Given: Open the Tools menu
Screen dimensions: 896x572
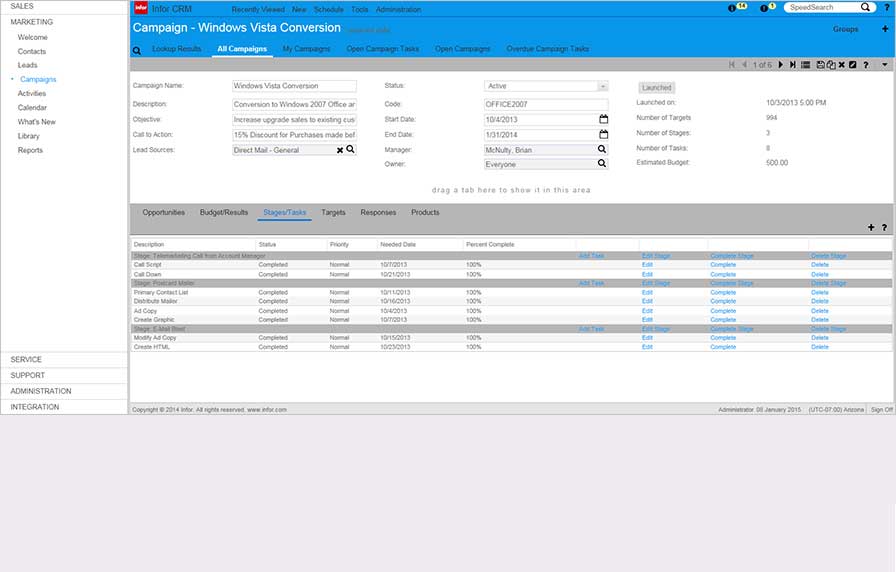Looking at the screenshot, I should 359,9.
